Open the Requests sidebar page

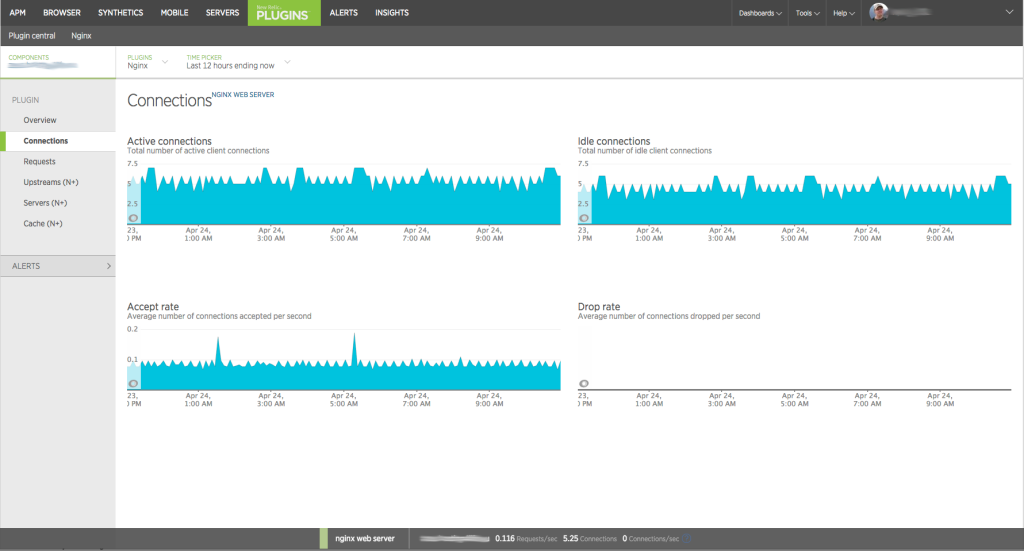pos(39,161)
